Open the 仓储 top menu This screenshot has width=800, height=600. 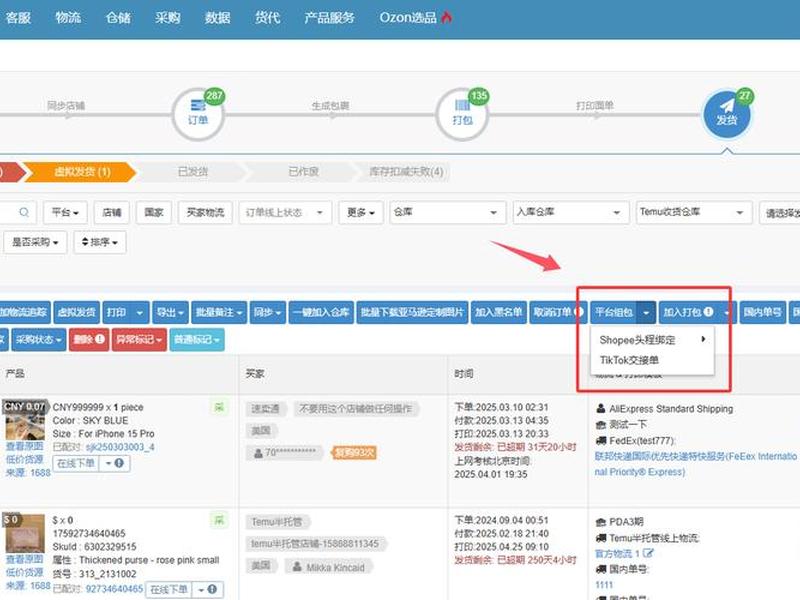pyautogui.click(x=118, y=18)
